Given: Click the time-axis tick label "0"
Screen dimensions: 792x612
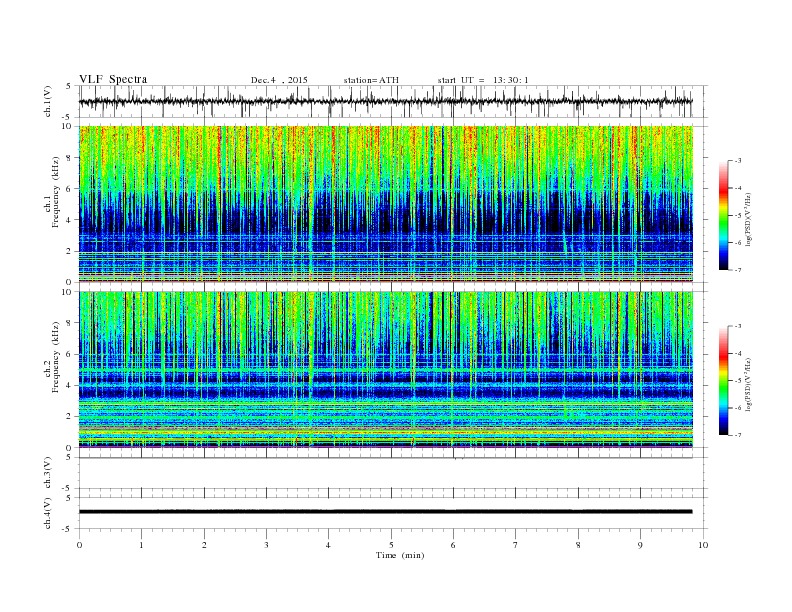Looking at the screenshot, I should point(79,545).
